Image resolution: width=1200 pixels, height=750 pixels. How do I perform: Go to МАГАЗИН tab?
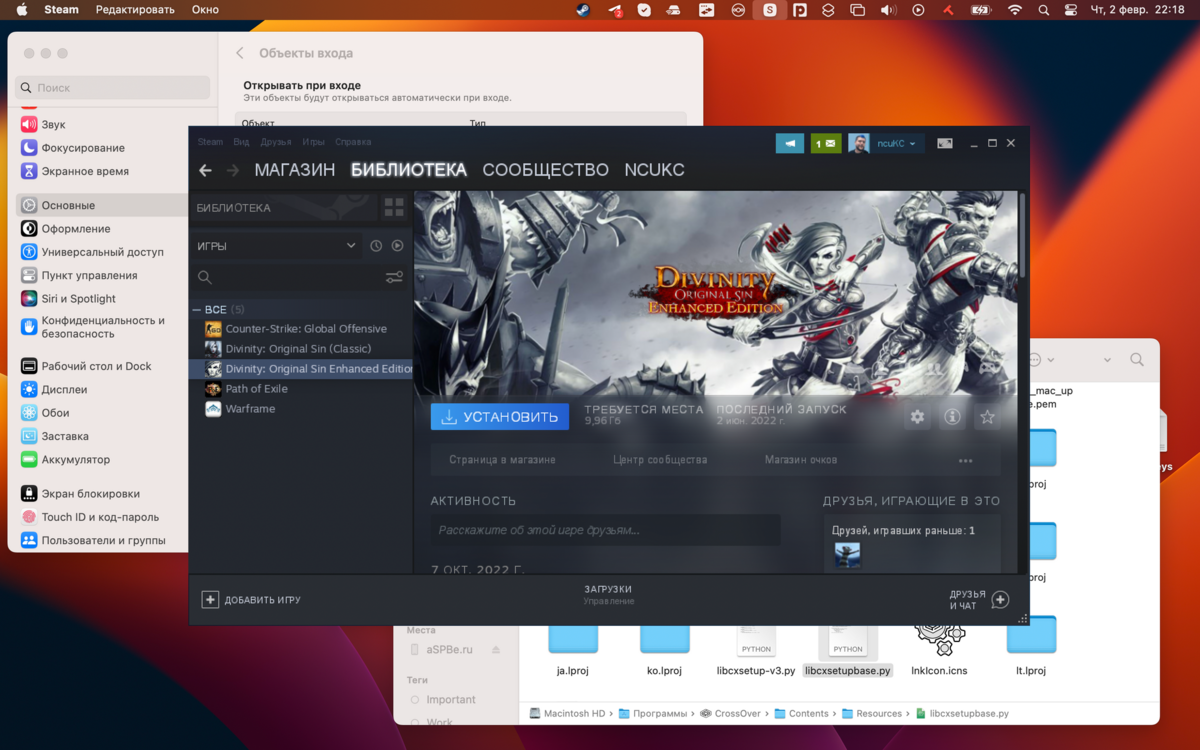click(x=294, y=170)
